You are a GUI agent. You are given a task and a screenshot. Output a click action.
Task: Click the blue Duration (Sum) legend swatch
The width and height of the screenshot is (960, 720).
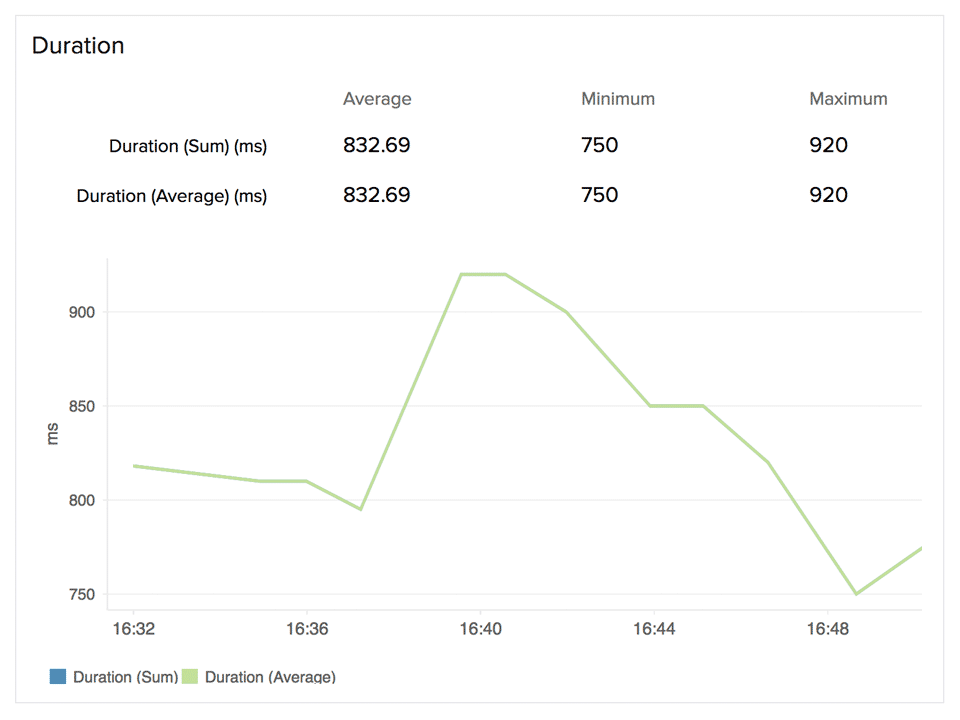pos(58,677)
